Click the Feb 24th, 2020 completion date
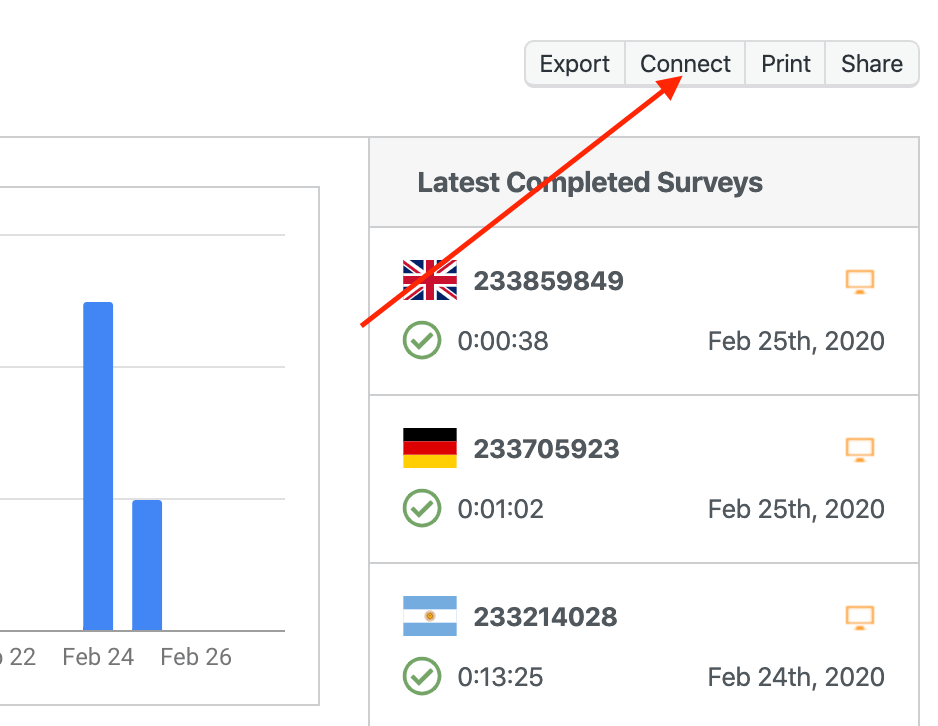Viewport: 938px width, 726px height. 796,677
